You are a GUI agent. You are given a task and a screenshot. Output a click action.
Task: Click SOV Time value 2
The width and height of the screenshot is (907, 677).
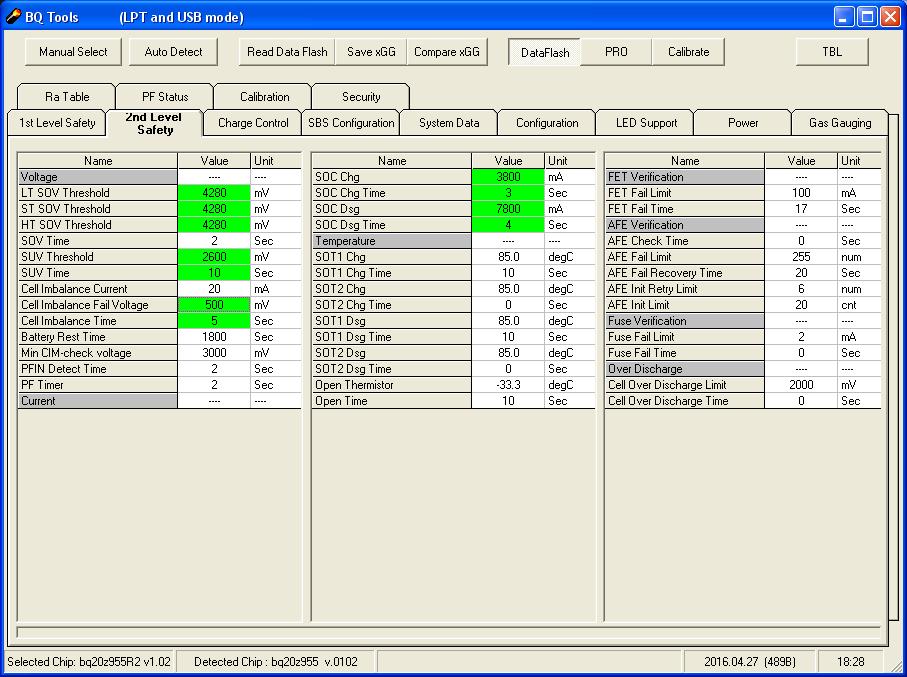coord(214,241)
